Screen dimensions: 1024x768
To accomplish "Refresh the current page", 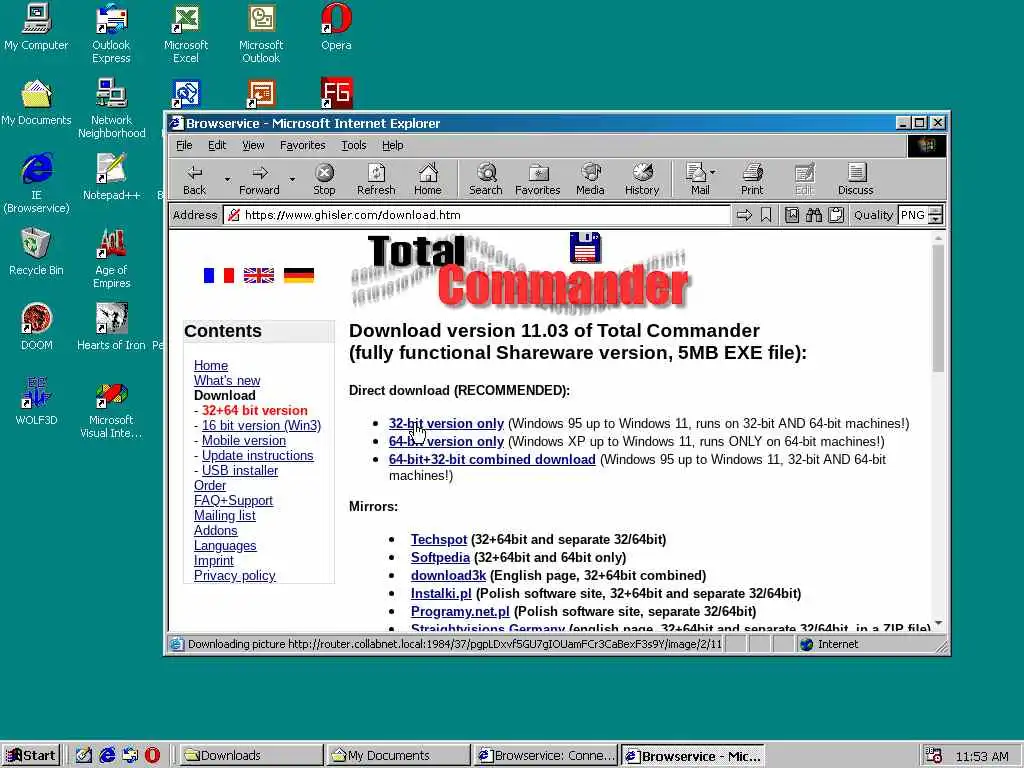I will pyautogui.click(x=376, y=180).
